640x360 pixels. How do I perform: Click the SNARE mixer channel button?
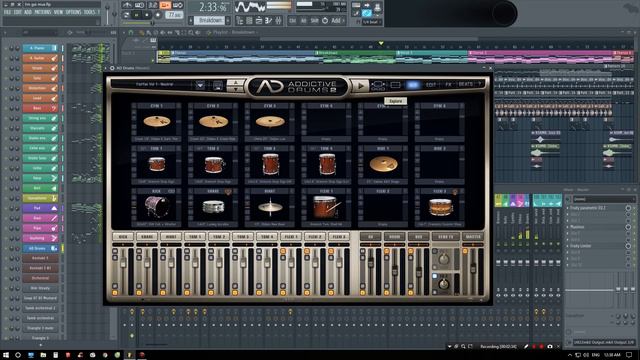pyautogui.click(x=147, y=236)
